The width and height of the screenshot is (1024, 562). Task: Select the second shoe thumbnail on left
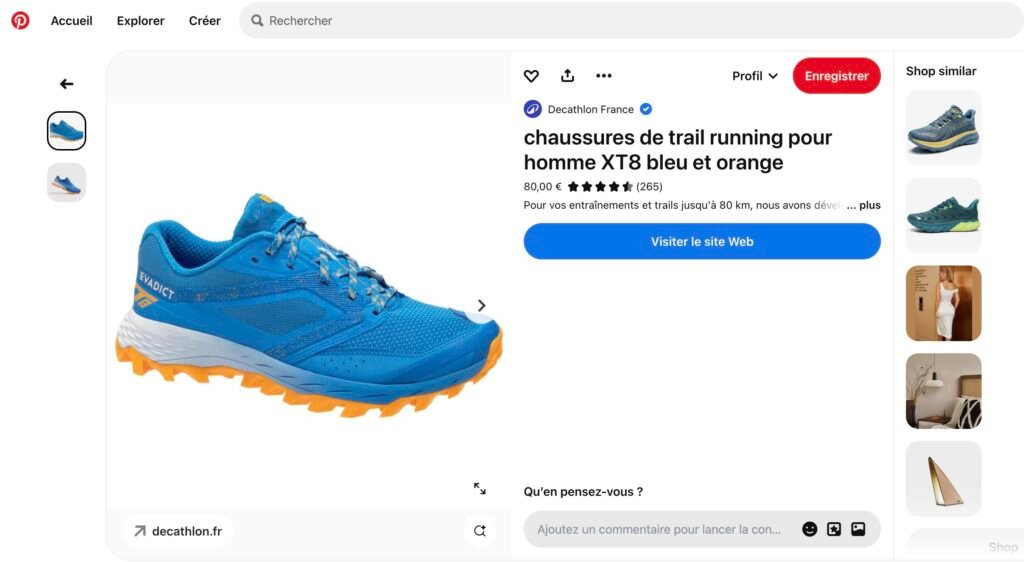[x=67, y=182]
